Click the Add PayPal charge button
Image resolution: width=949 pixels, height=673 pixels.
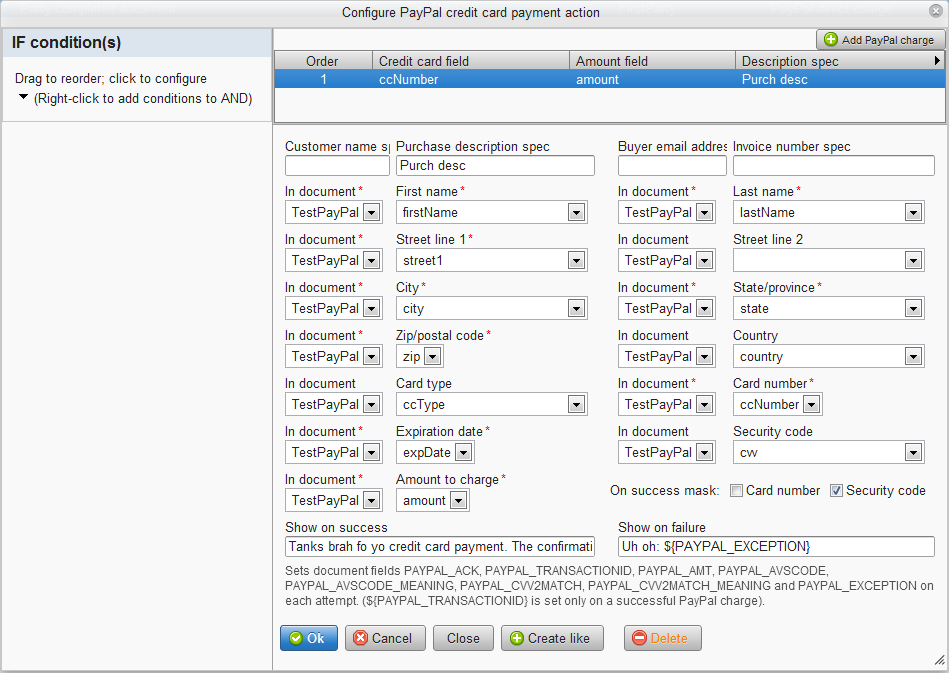(880, 40)
